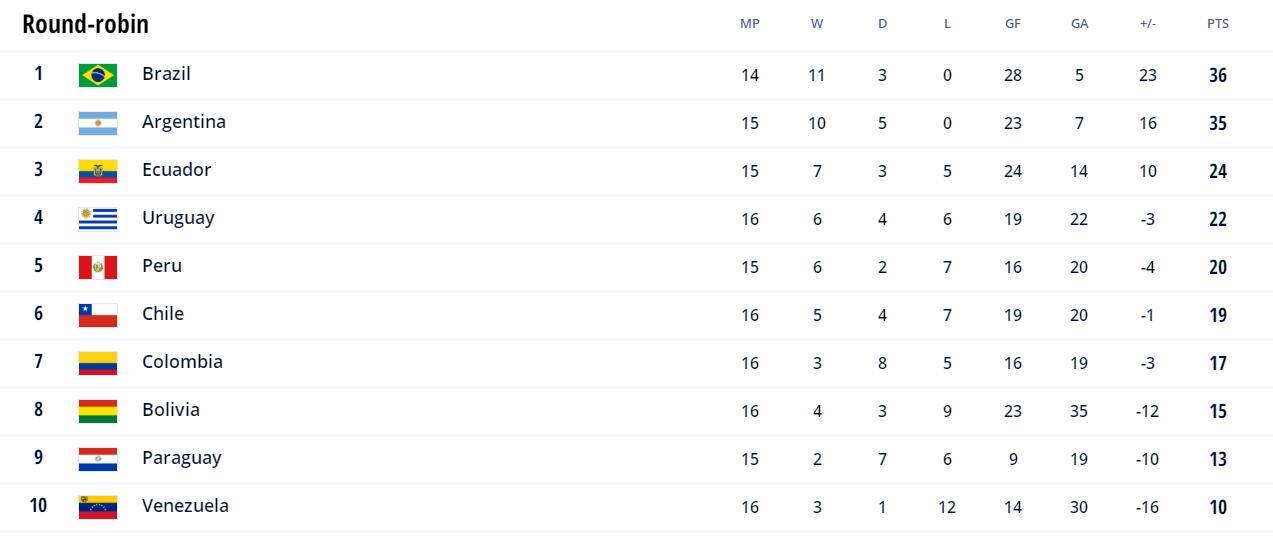
Task: Click the Paraguay team name
Action: tap(181, 458)
